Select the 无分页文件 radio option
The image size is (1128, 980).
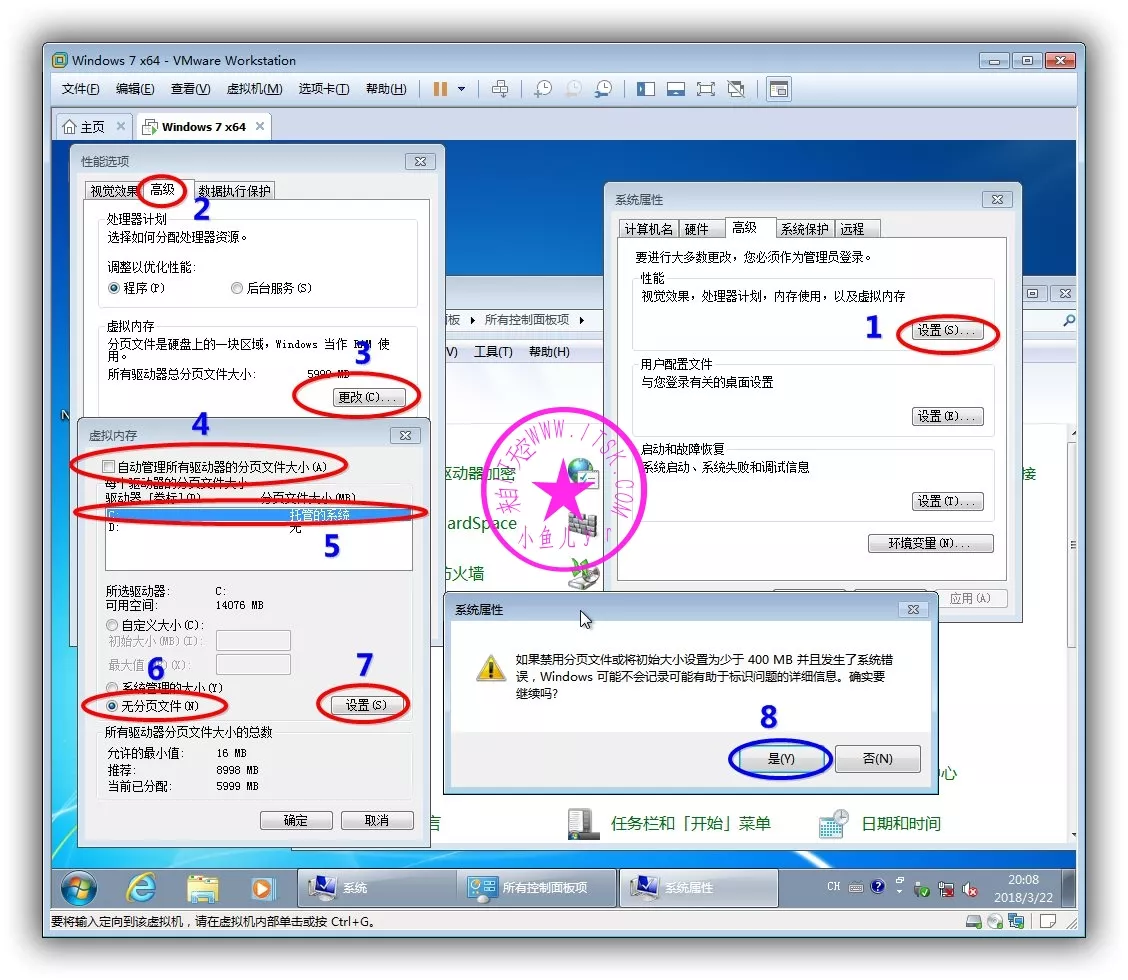[x=112, y=706]
